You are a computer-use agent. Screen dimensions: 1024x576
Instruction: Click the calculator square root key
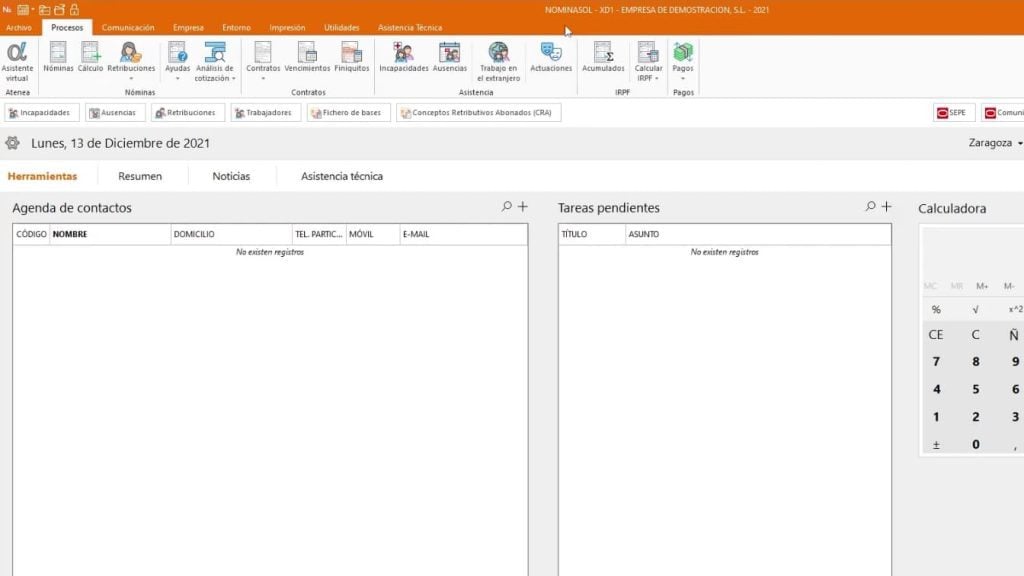[975, 310]
